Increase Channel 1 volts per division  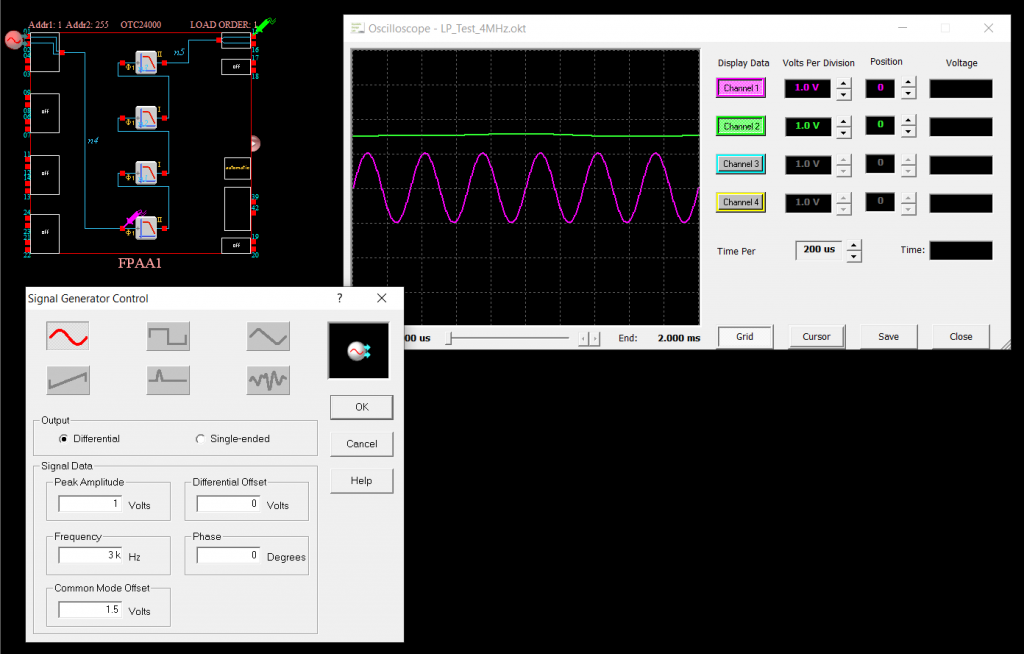(x=843, y=82)
